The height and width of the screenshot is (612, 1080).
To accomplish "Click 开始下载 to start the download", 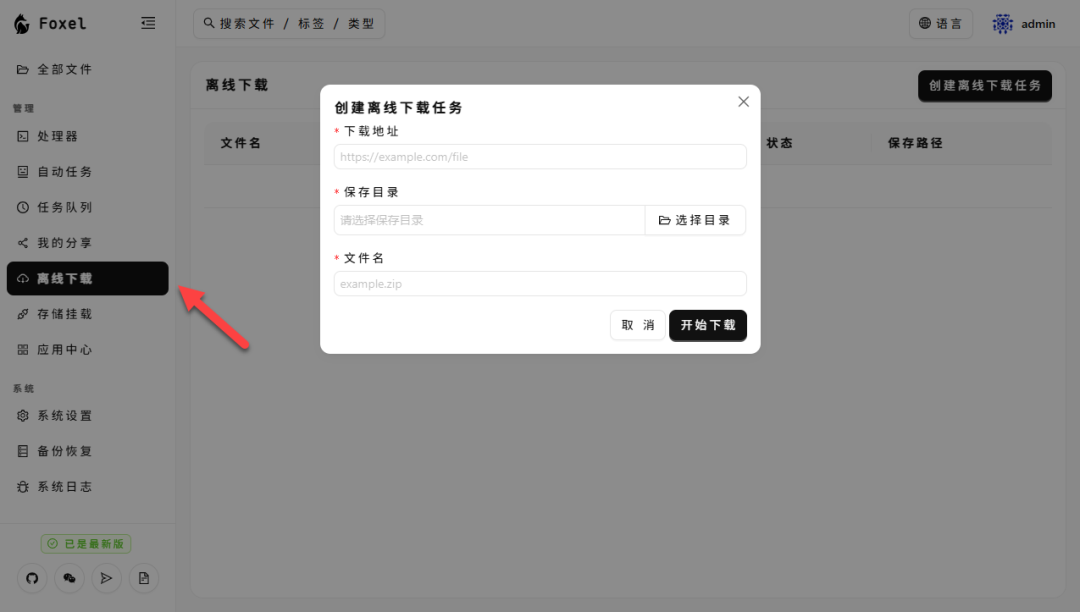I will [x=708, y=324].
